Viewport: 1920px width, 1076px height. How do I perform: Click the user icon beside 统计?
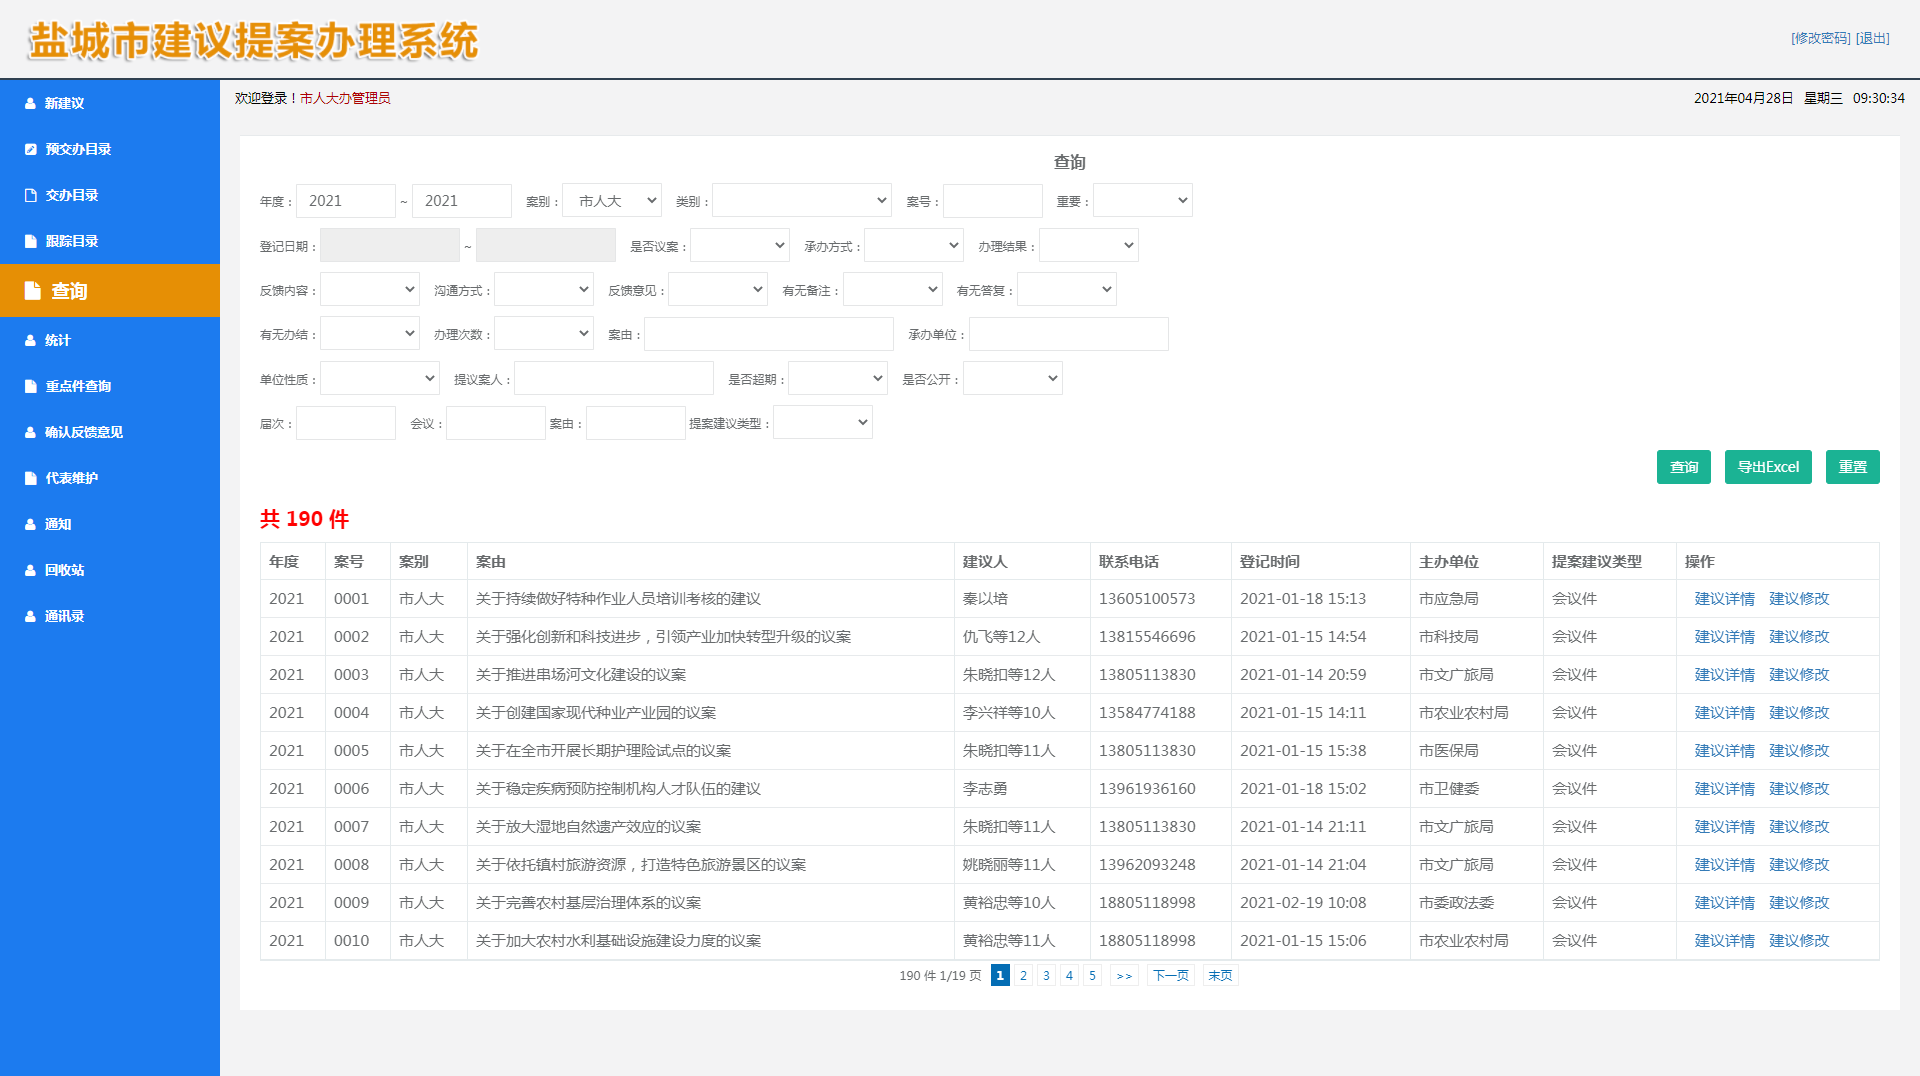(x=30, y=340)
